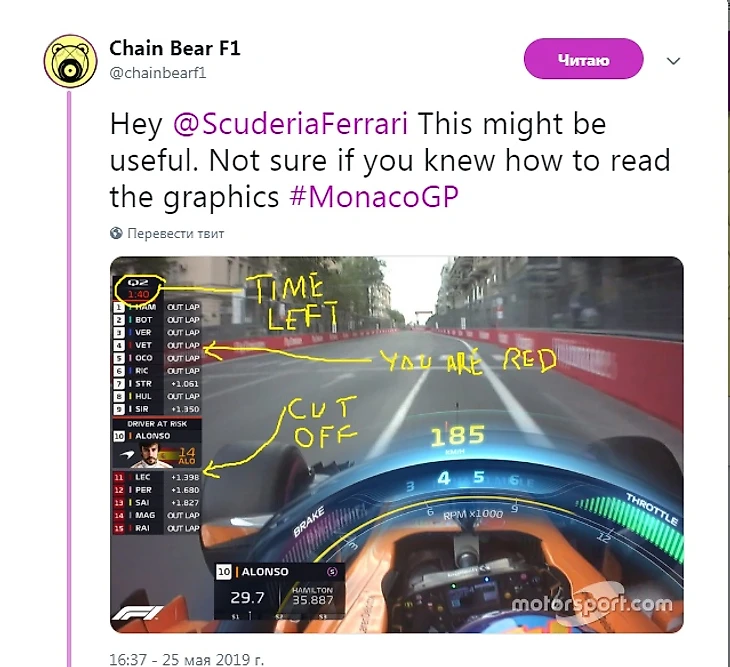The image size is (730, 667).
Task: Click Alonso's portrait in the timing tower
Action: [x=152, y=455]
